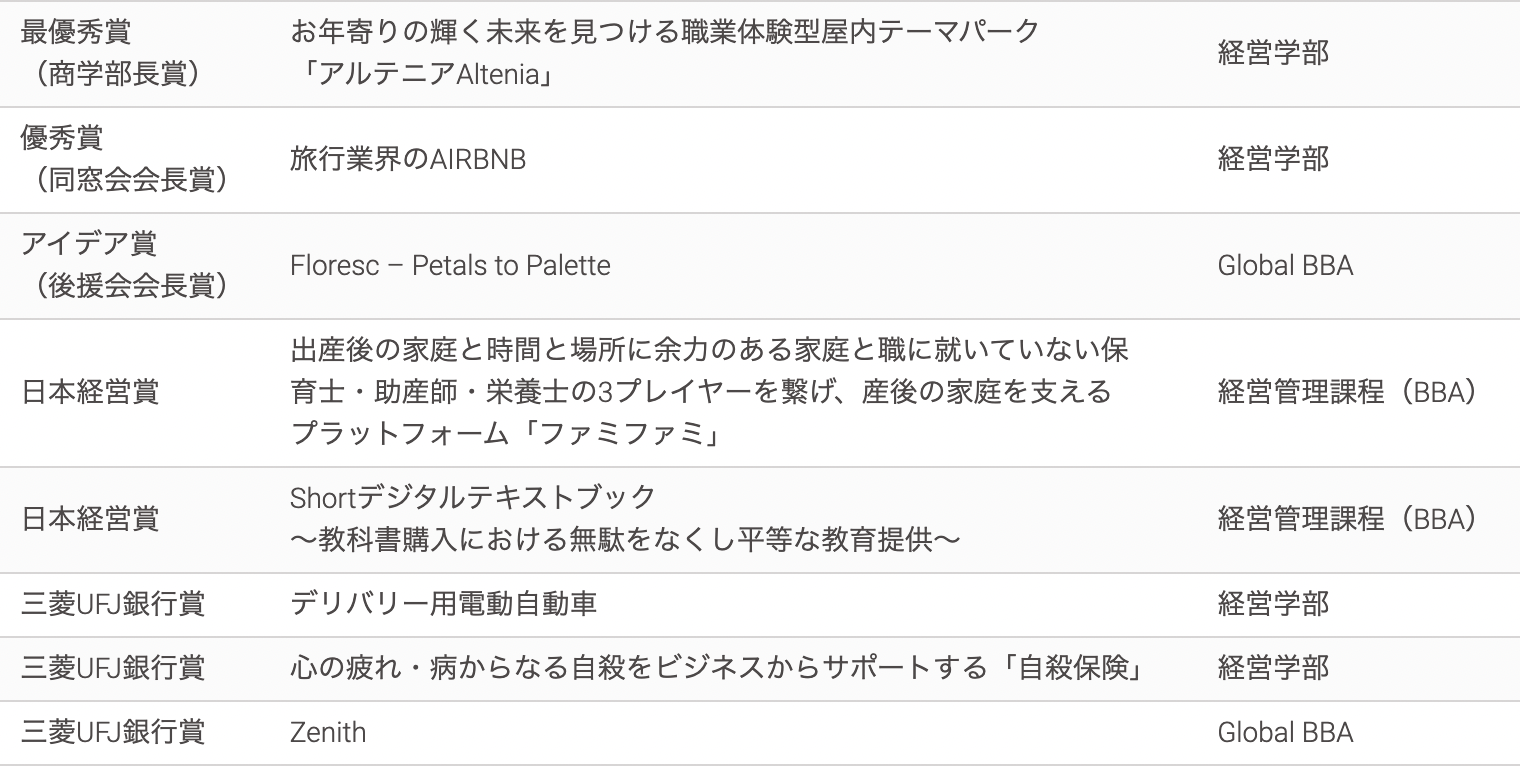Select the Zenith title text
This screenshot has height=766, width=1520.
[x=328, y=733]
